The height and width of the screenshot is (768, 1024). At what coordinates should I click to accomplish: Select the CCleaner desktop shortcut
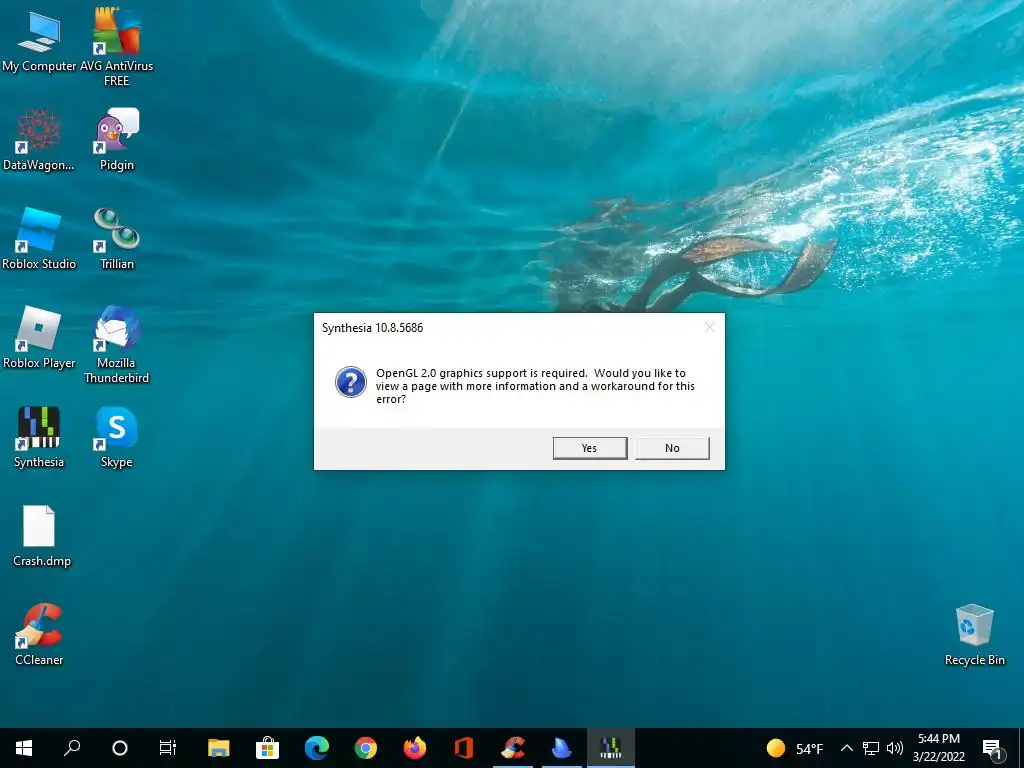(x=39, y=634)
